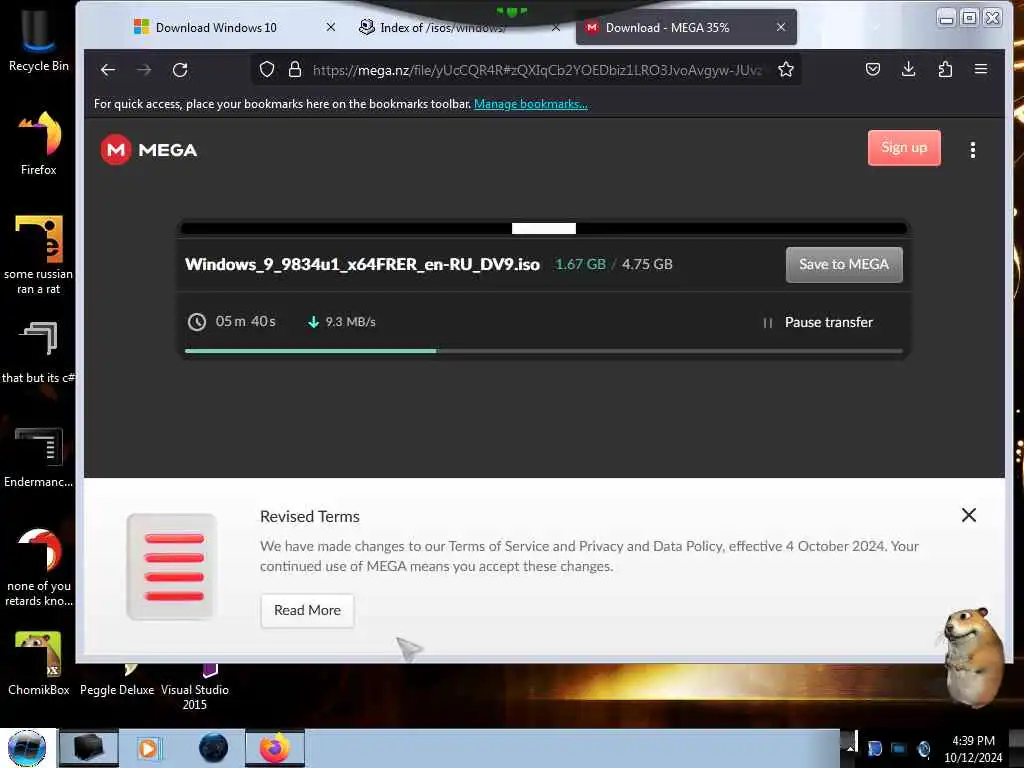Click the Firefox taskbar button

click(x=274, y=748)
